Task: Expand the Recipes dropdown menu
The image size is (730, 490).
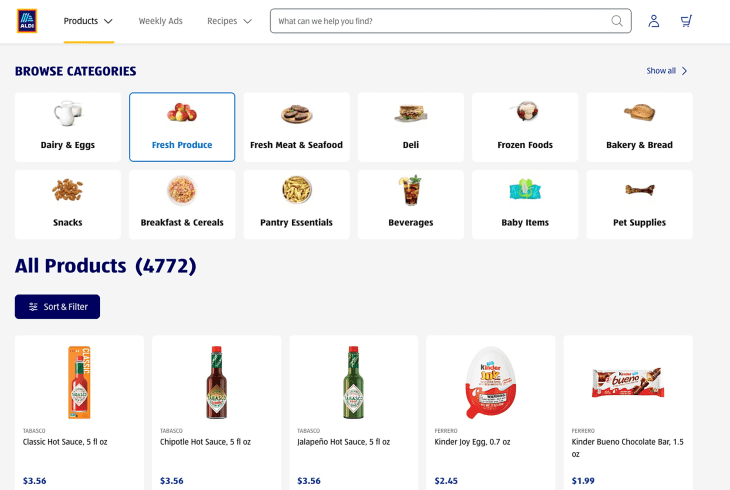Action: (x=229, y=21)
